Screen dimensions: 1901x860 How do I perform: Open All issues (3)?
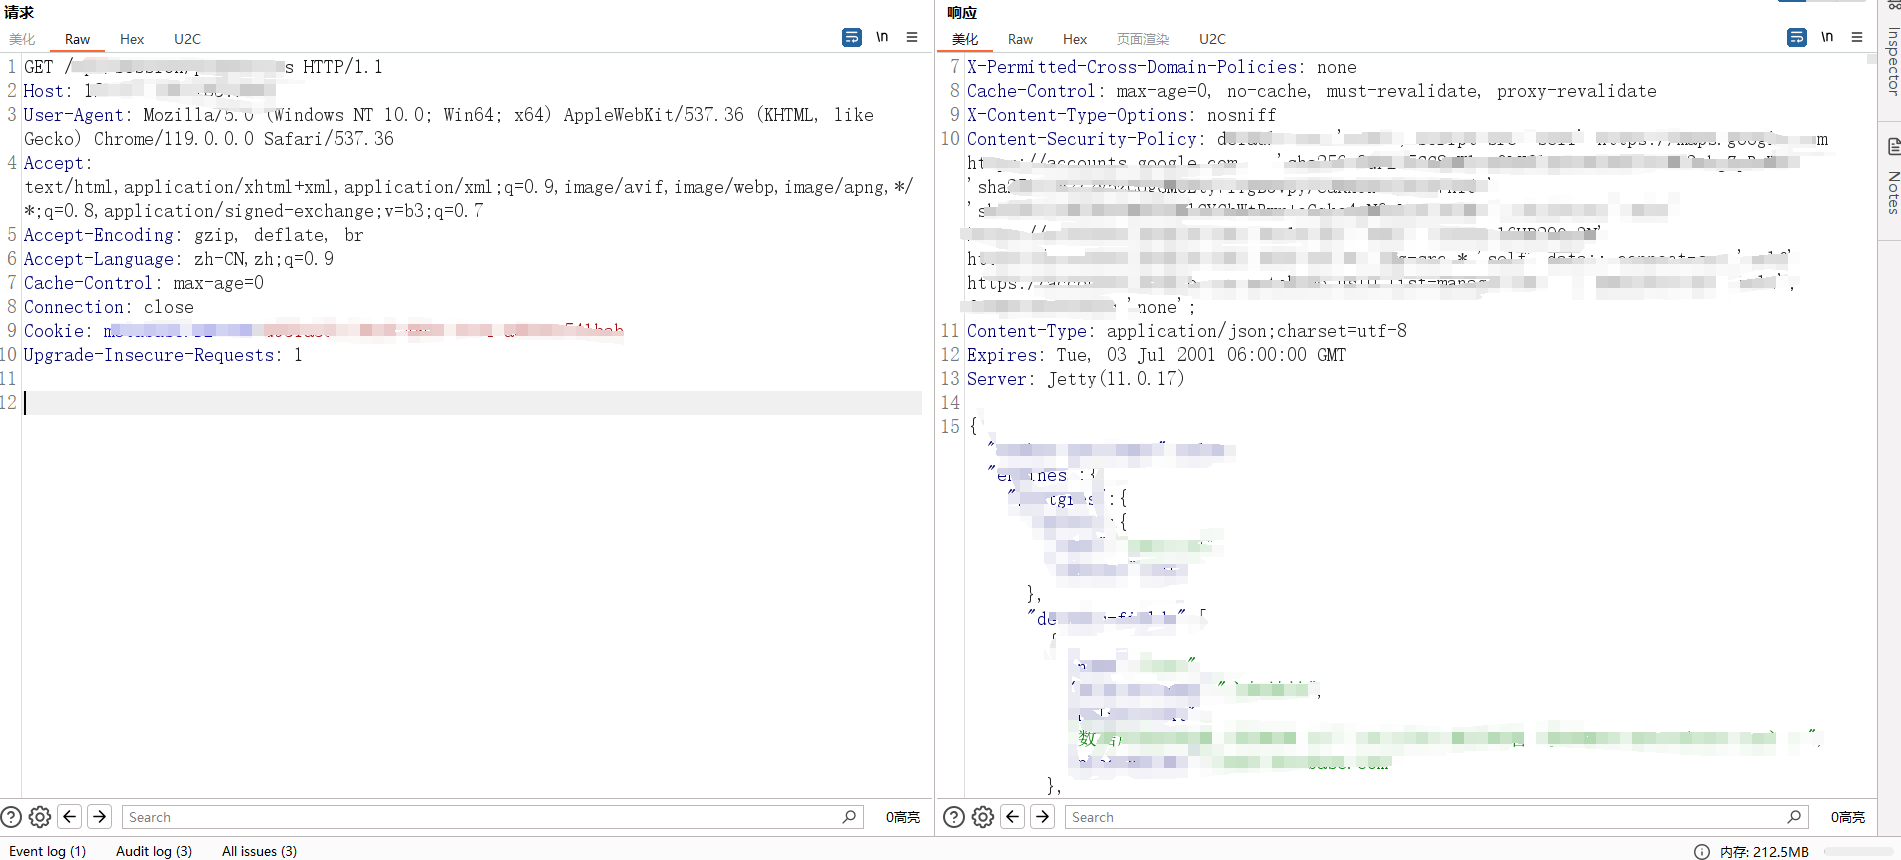(x=259, y=851)
